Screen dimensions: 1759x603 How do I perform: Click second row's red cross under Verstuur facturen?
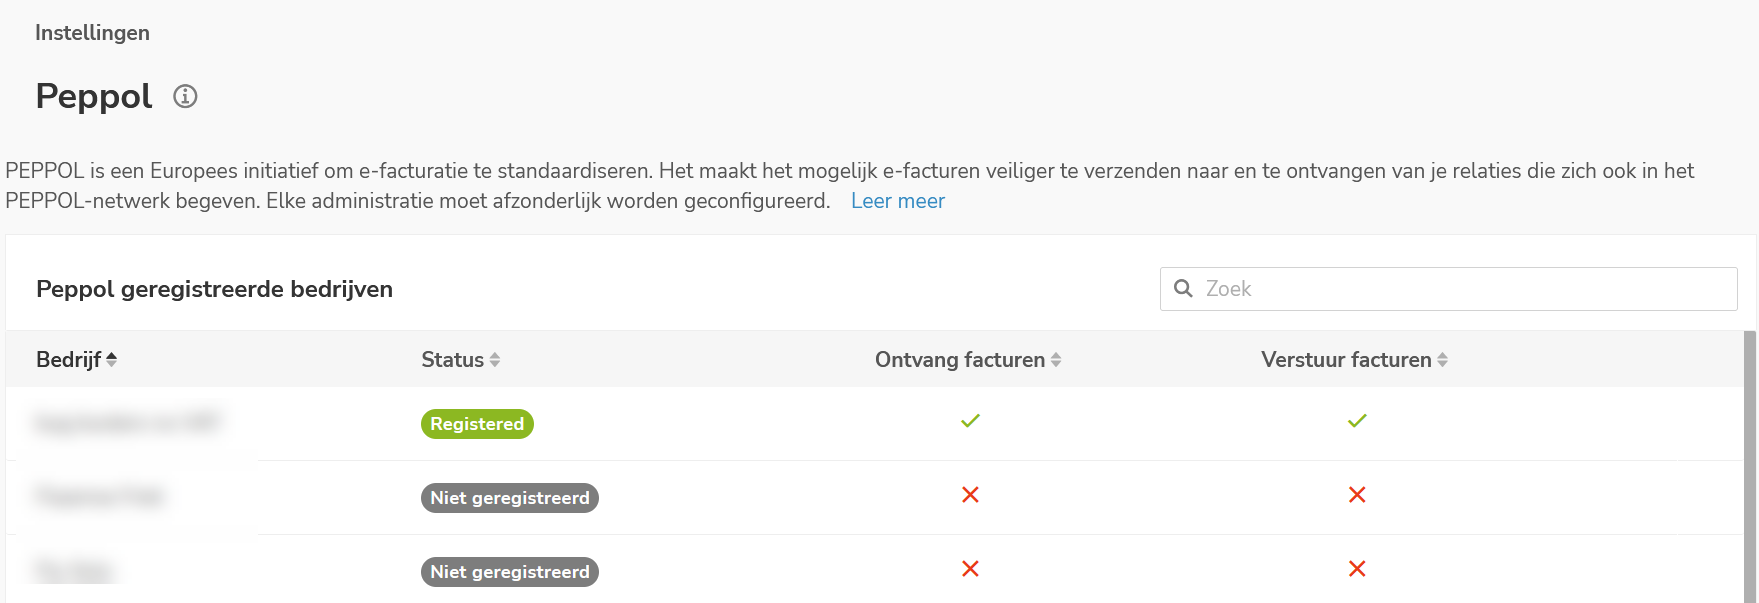tap(1357, 495)
